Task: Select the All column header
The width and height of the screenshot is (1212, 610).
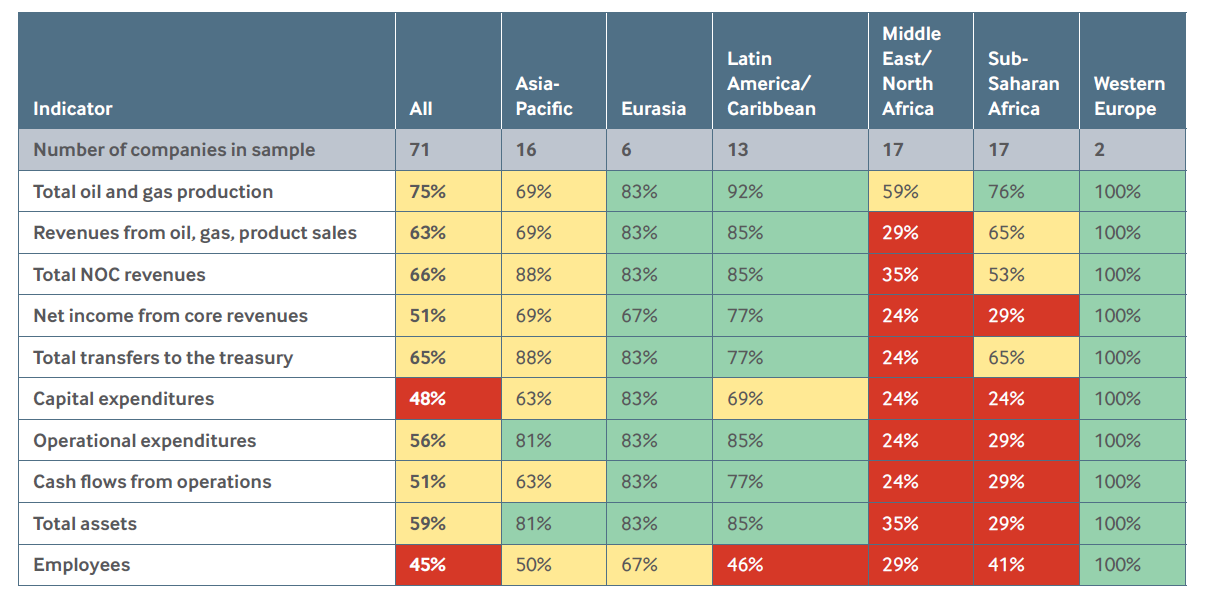Action: [421, 109]
